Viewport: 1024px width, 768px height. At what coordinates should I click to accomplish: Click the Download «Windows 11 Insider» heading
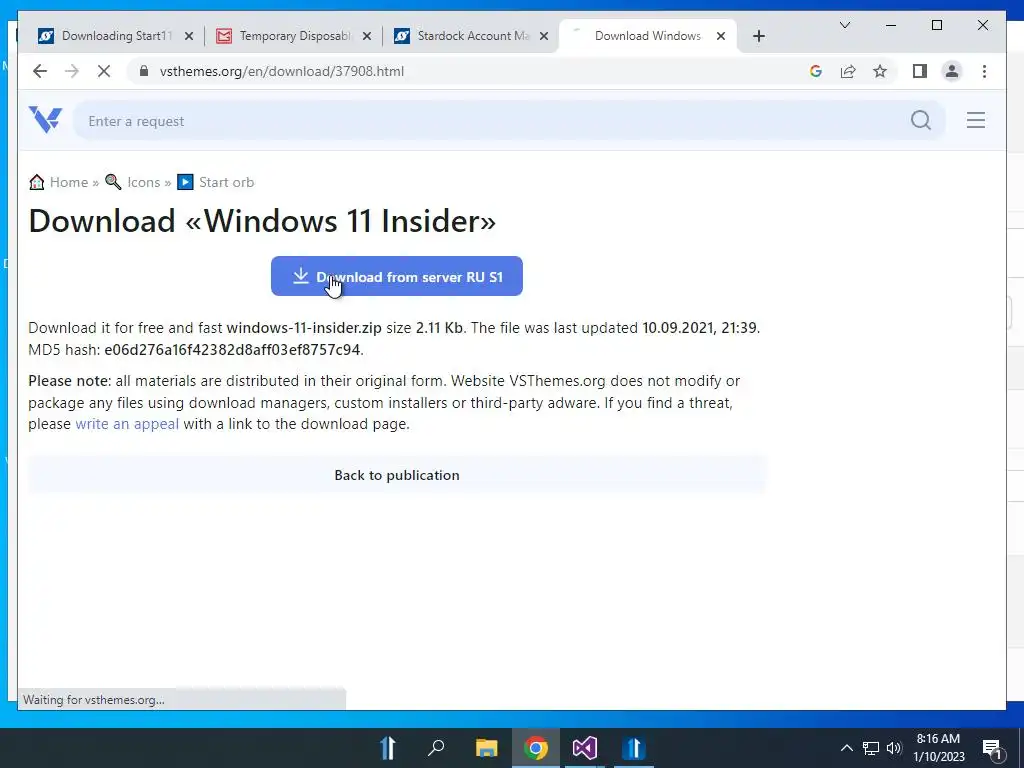click(262, 221)
